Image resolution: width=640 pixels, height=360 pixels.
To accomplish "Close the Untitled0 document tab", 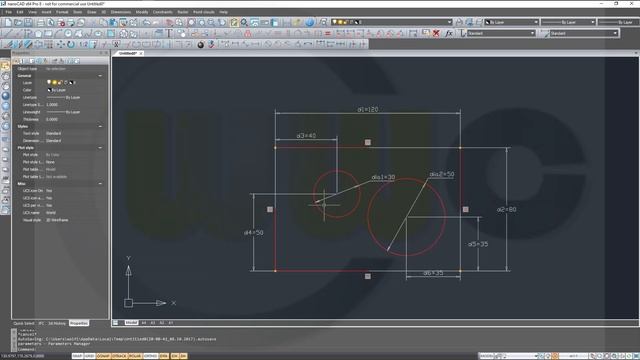I will pos(141,53).
